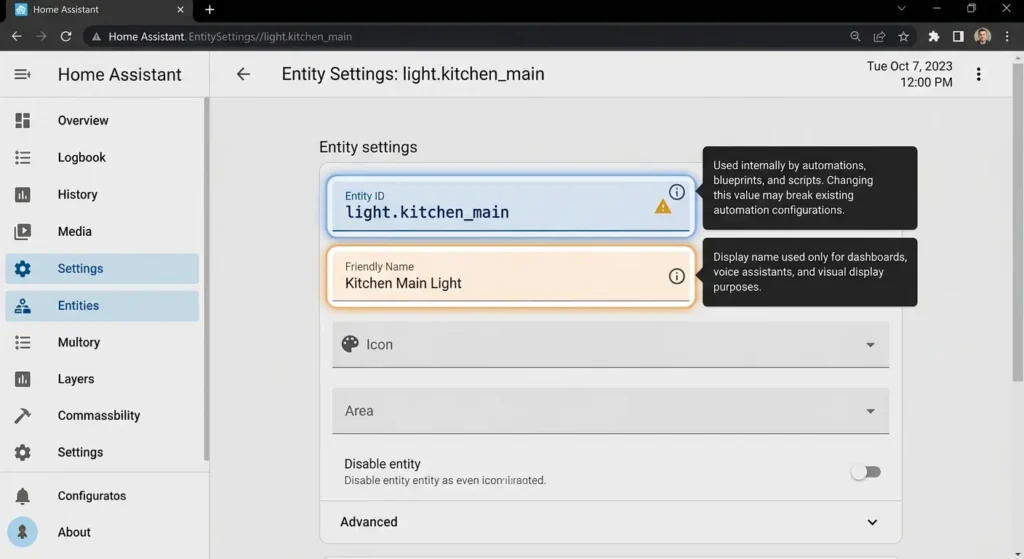Click the info icon on Friendly Name field

tap(677, 276)
